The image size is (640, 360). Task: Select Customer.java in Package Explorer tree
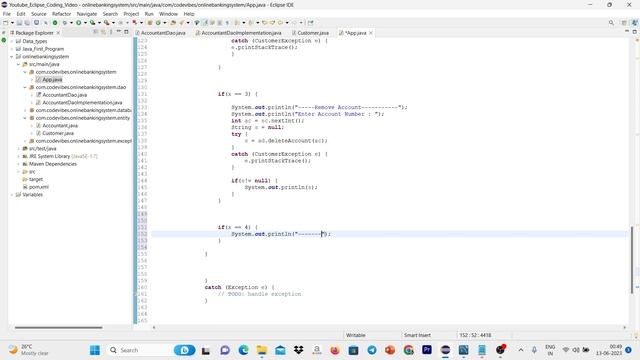(58, 133)
